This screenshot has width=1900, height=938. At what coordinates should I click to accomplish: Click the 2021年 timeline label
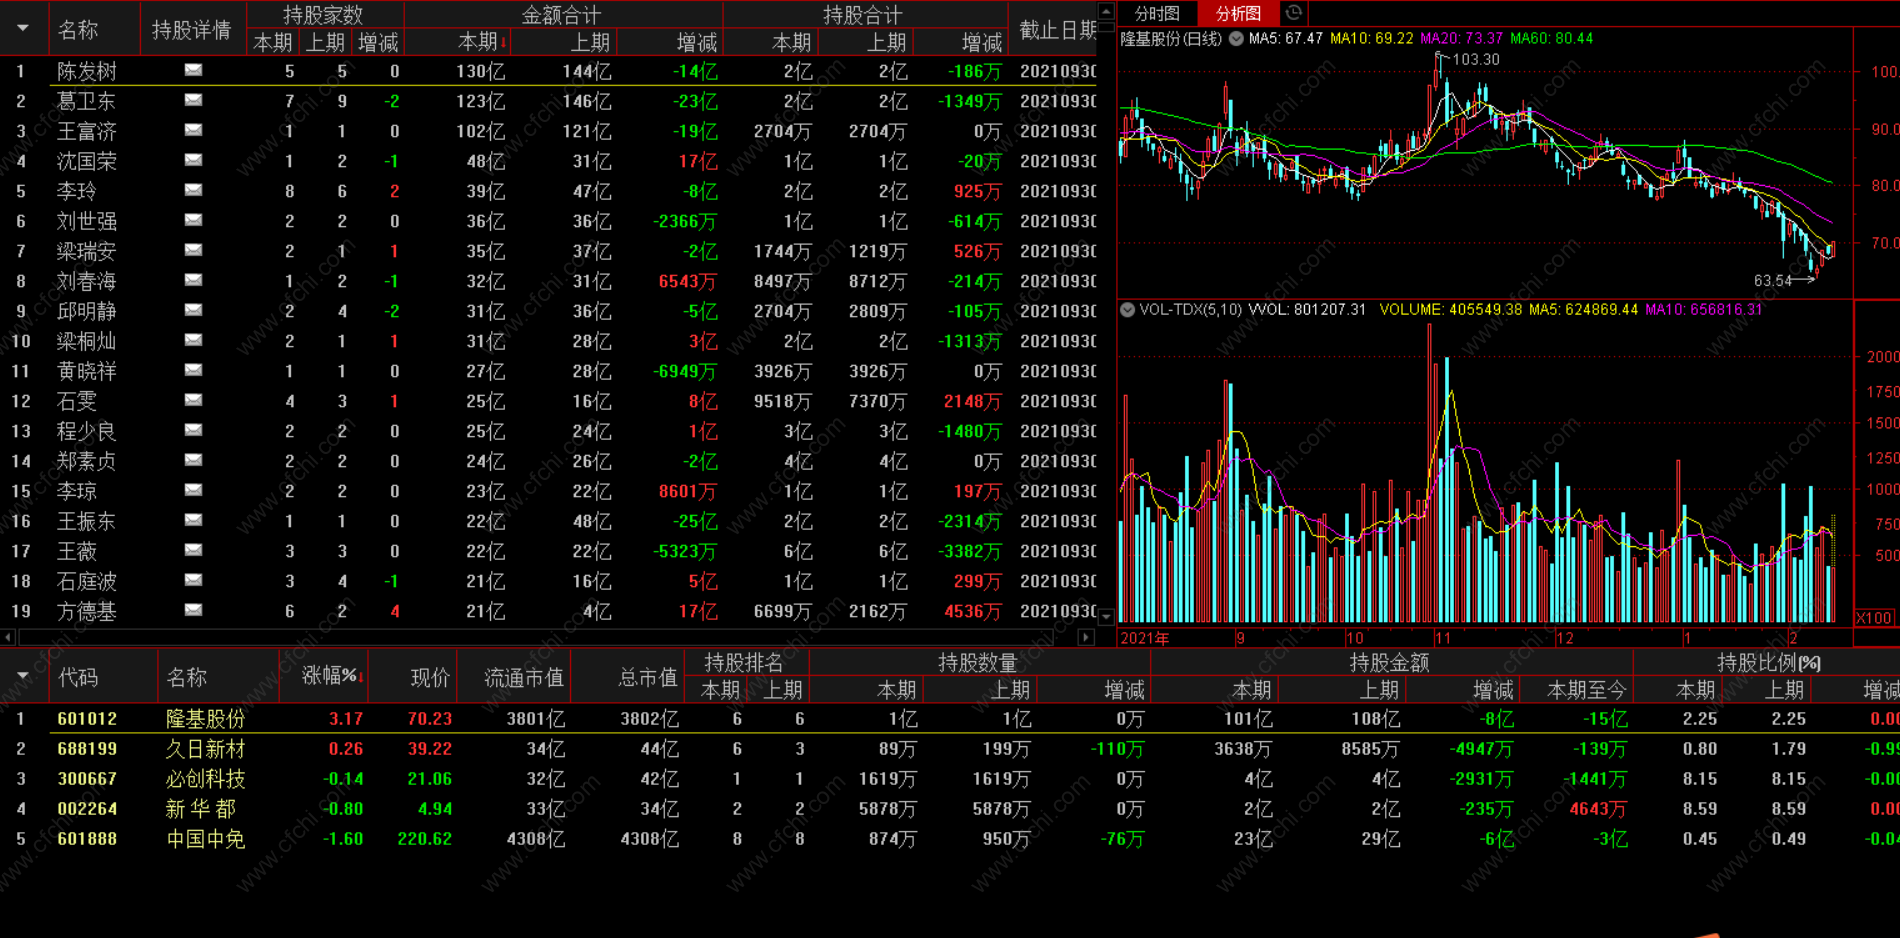[1145, 638]
